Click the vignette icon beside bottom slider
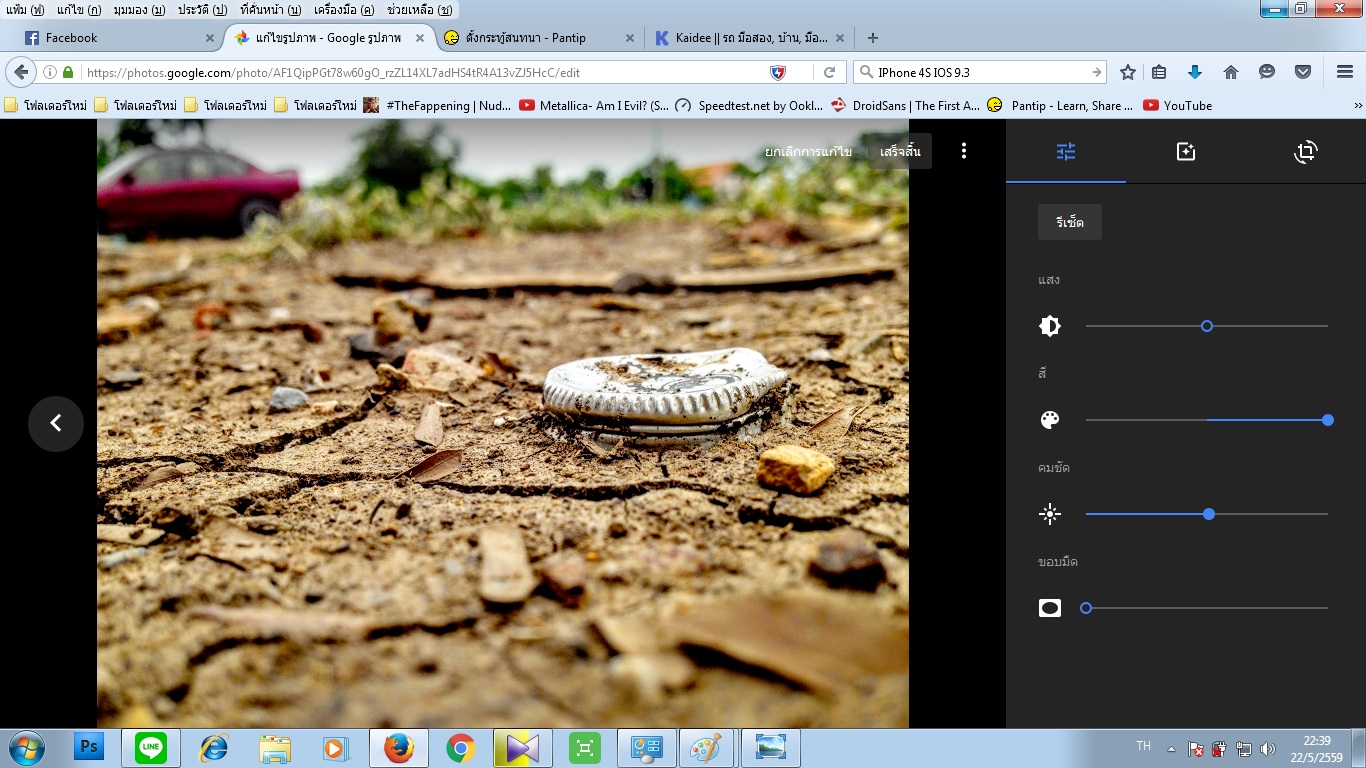Screen dimensions: 1366x768 [1050, 608]
